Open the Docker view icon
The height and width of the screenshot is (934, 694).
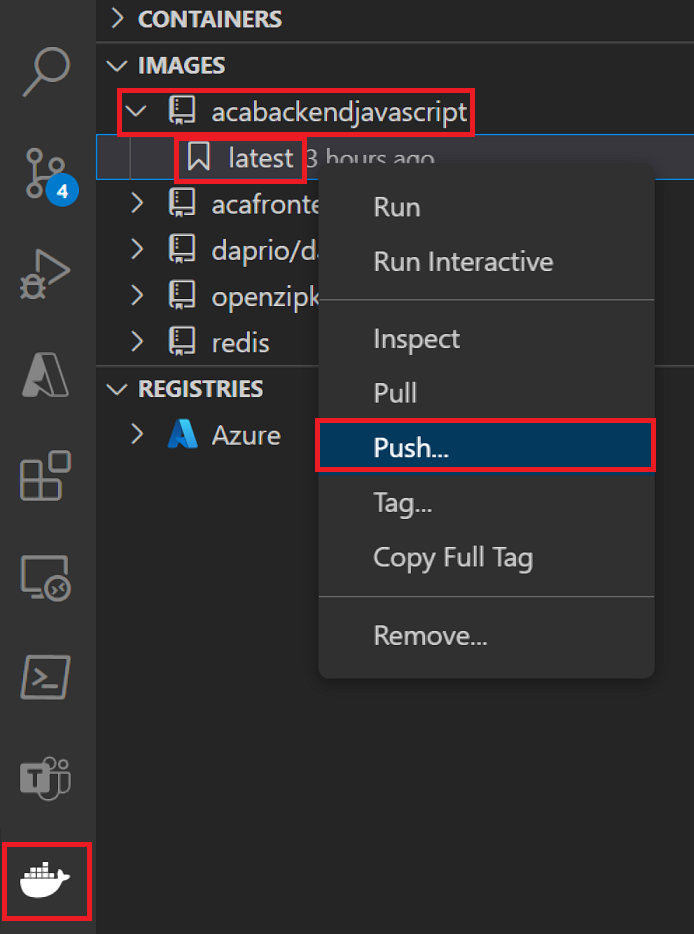tap(47, 880)
